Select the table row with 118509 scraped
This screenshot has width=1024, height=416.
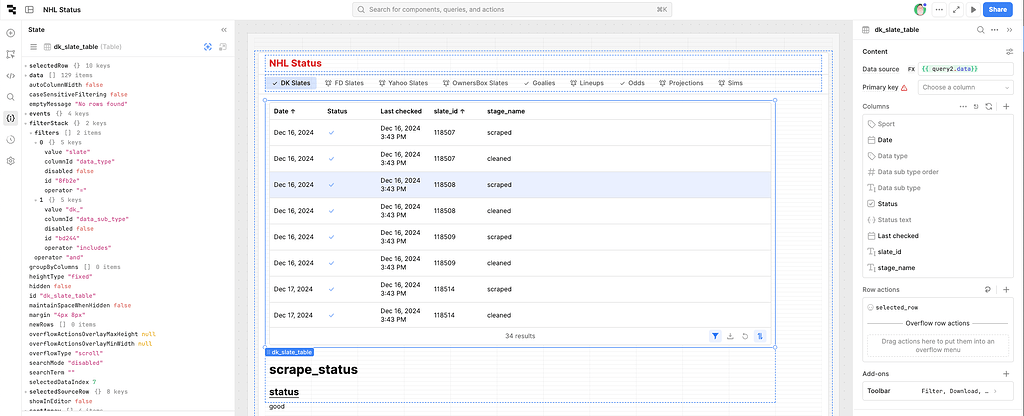[520, 237]
